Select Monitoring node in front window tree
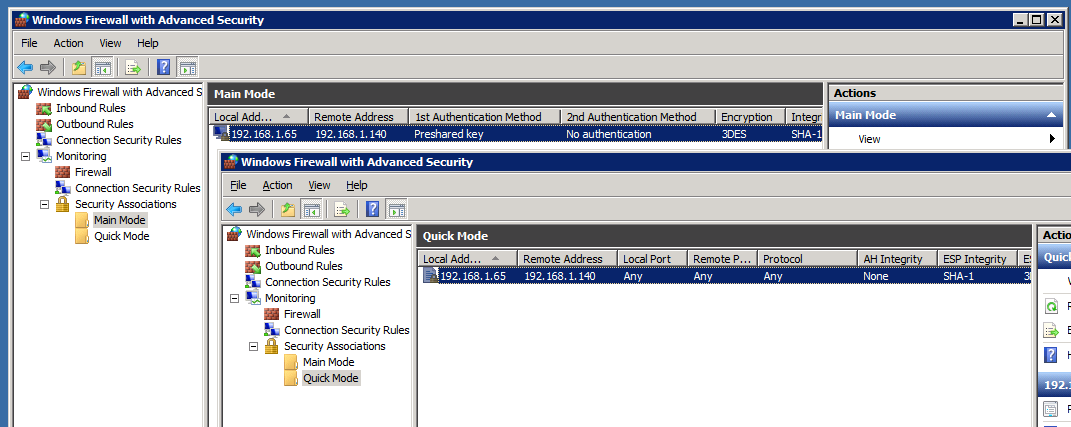This screenshot has height=427, width=1071. click(x=290, y=299)
